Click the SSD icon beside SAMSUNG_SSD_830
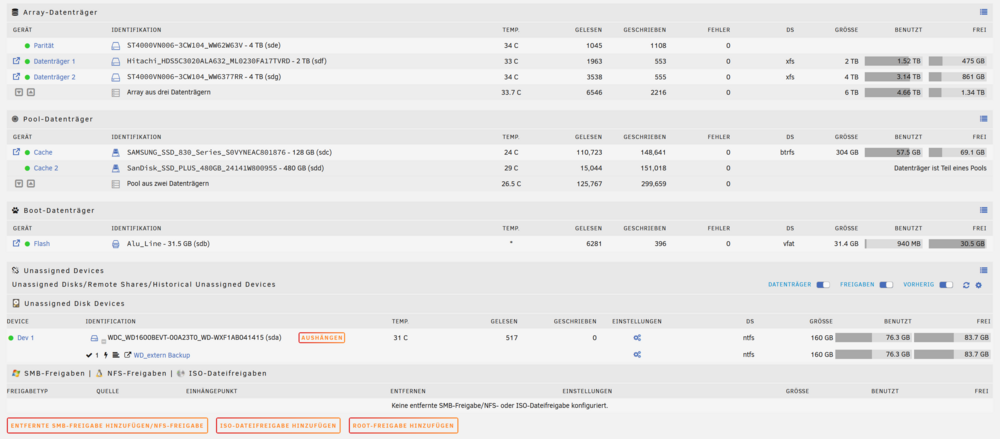 point(116,153)
